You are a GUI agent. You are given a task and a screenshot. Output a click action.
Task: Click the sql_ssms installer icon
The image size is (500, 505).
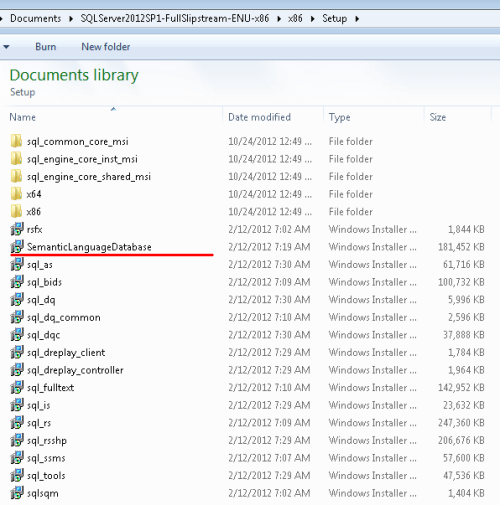(x=17, y=458)
